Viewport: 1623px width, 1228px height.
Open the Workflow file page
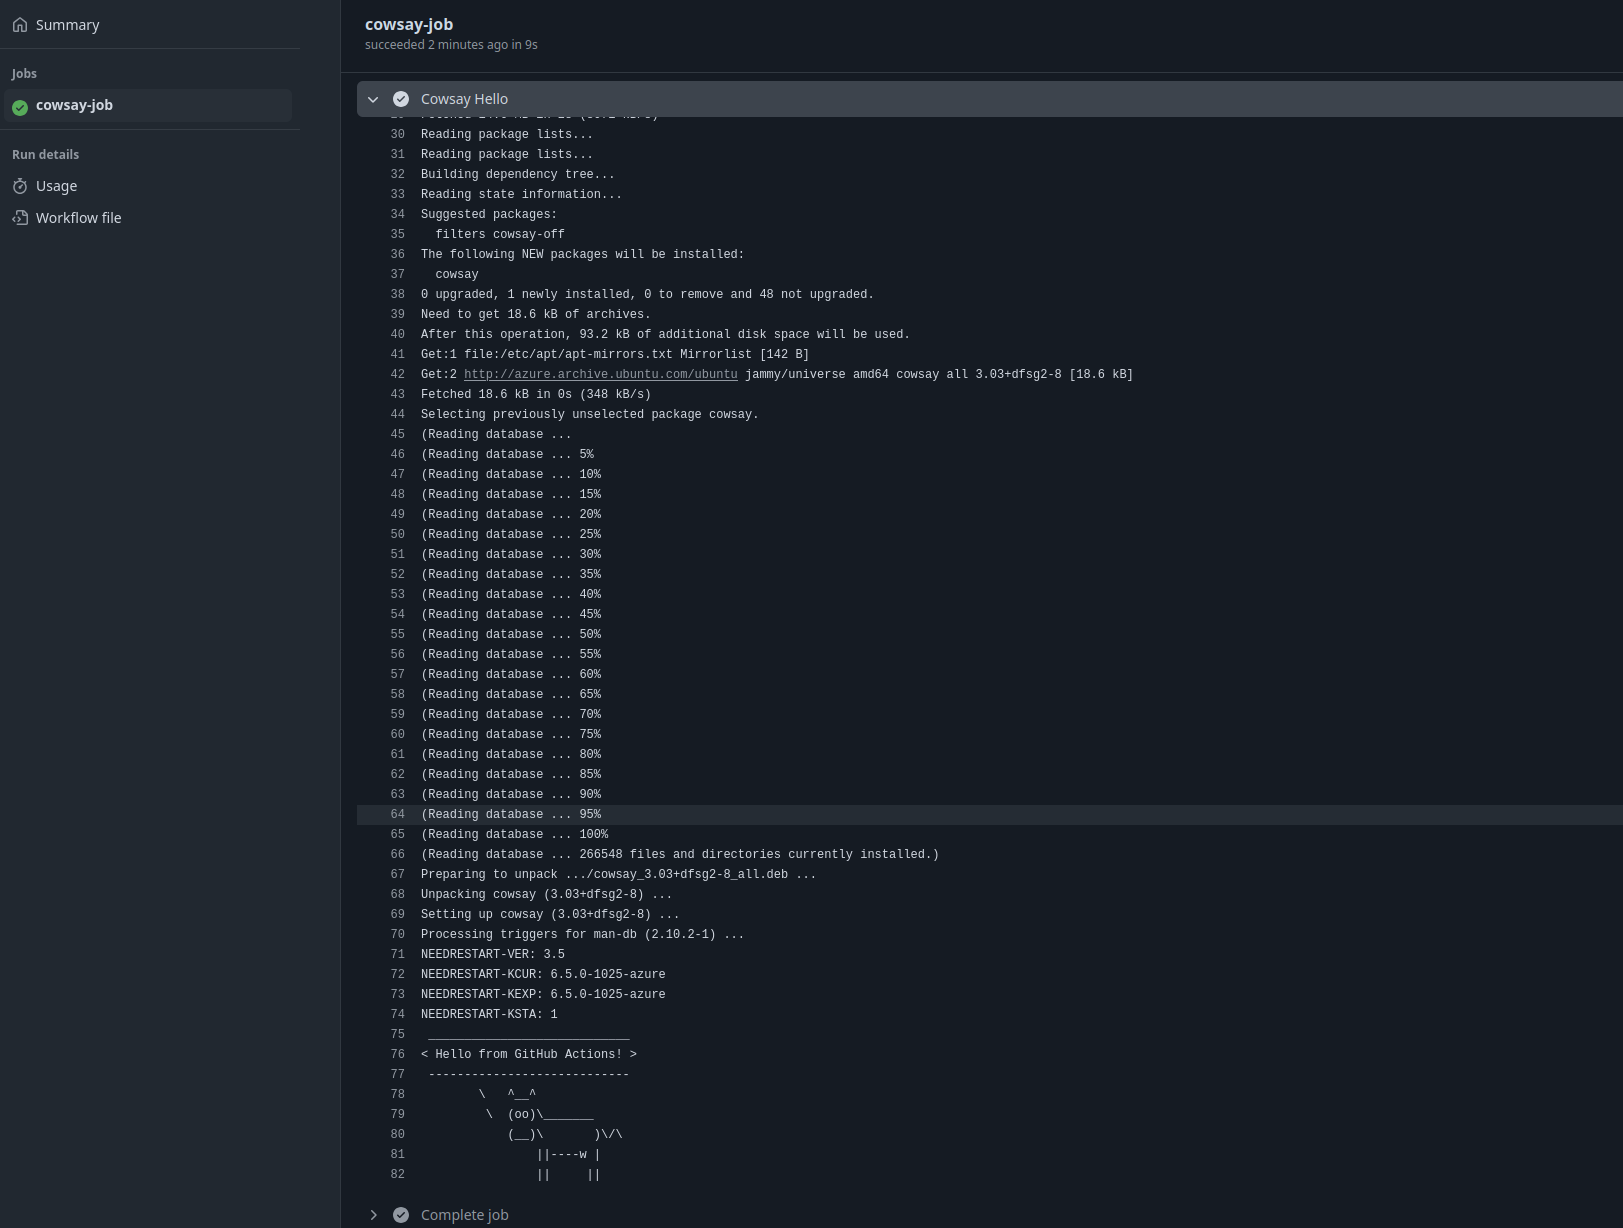coord(78,217)
